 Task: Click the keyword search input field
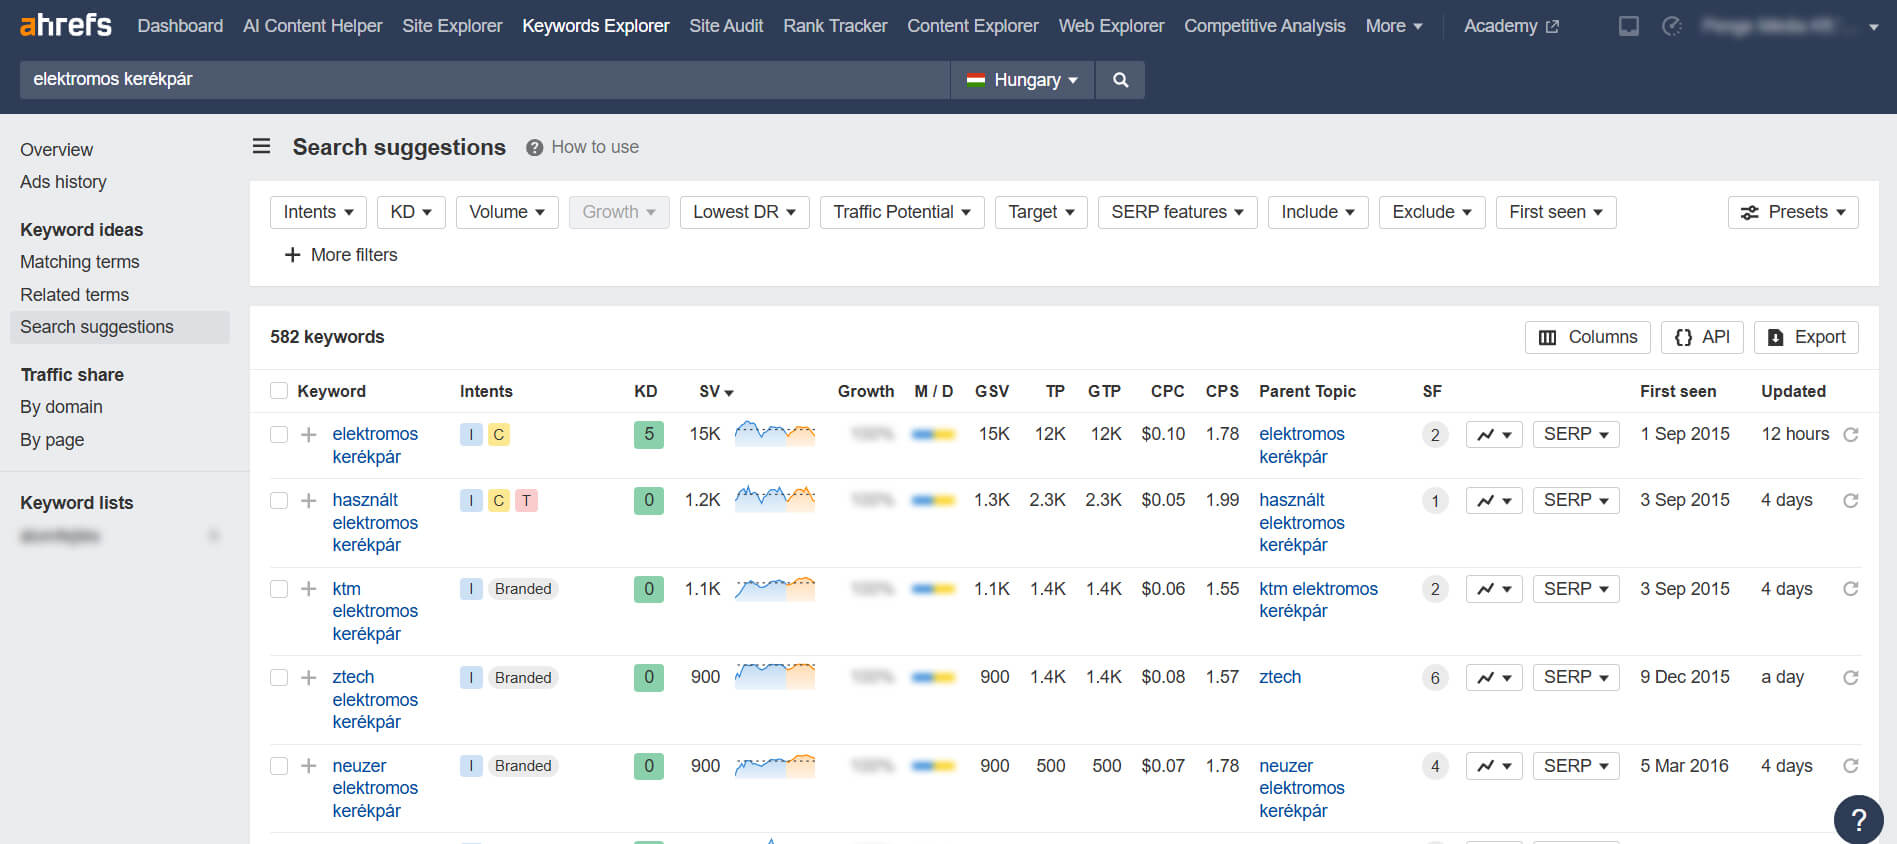pyautogui.click(x=485, y=80)
